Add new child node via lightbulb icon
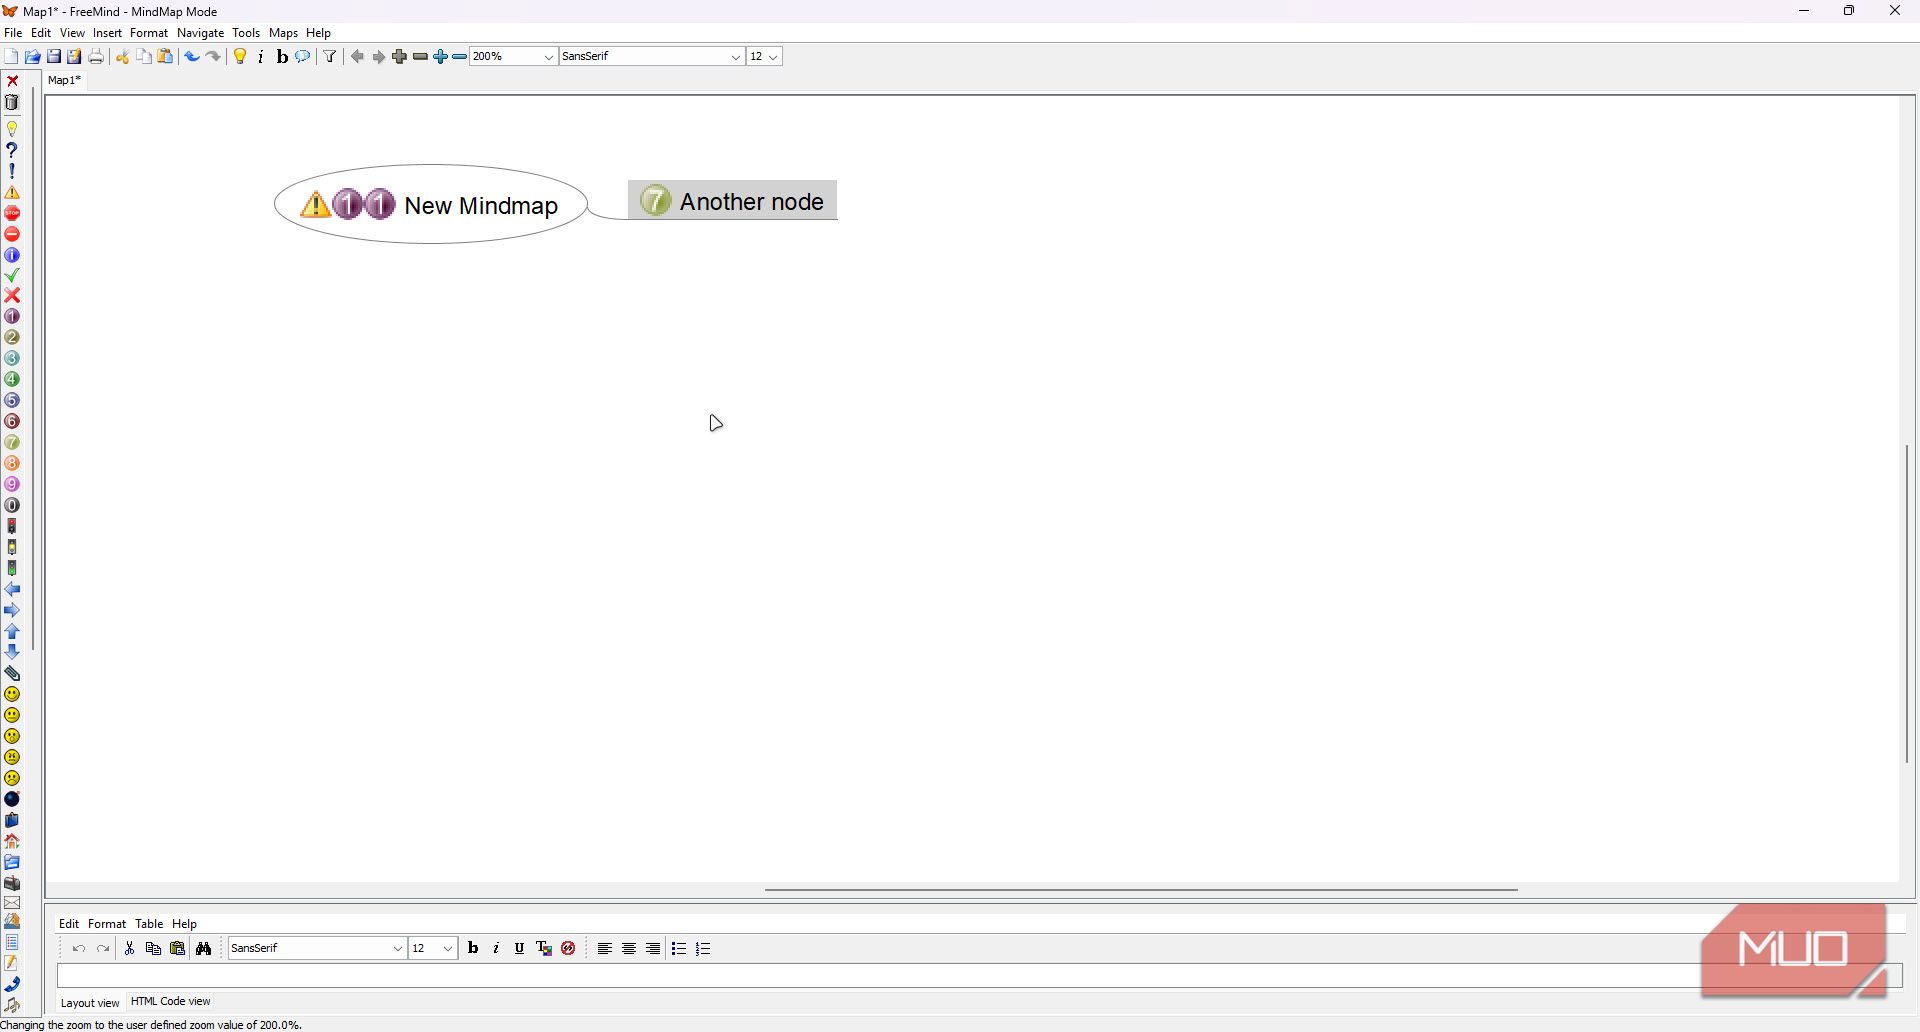1920x1032 pixels. click(x=240, y=57)
